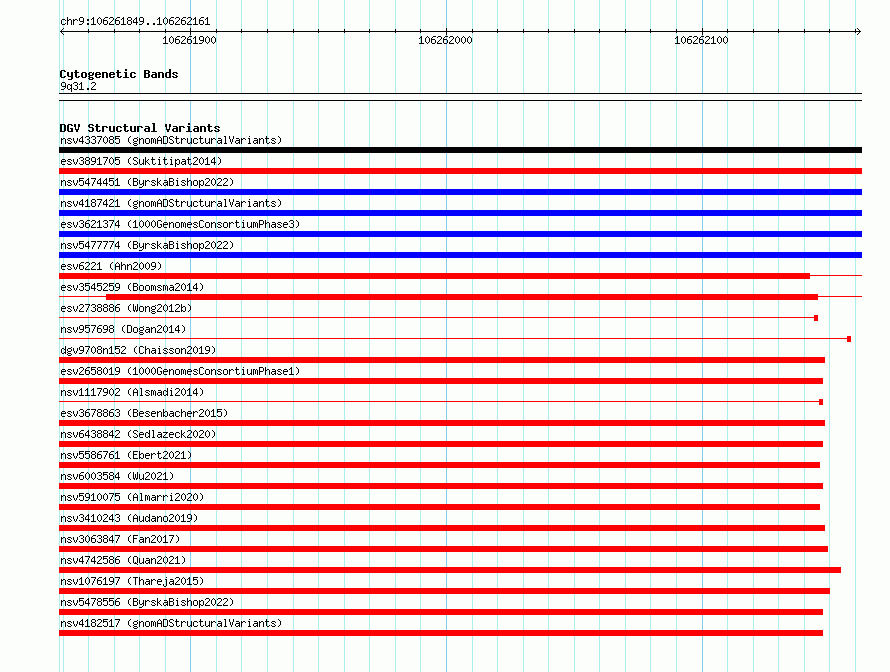Open variant esv6221 Ahn2009 label
This screenshot has width=890, height=672.
point(111,266)
